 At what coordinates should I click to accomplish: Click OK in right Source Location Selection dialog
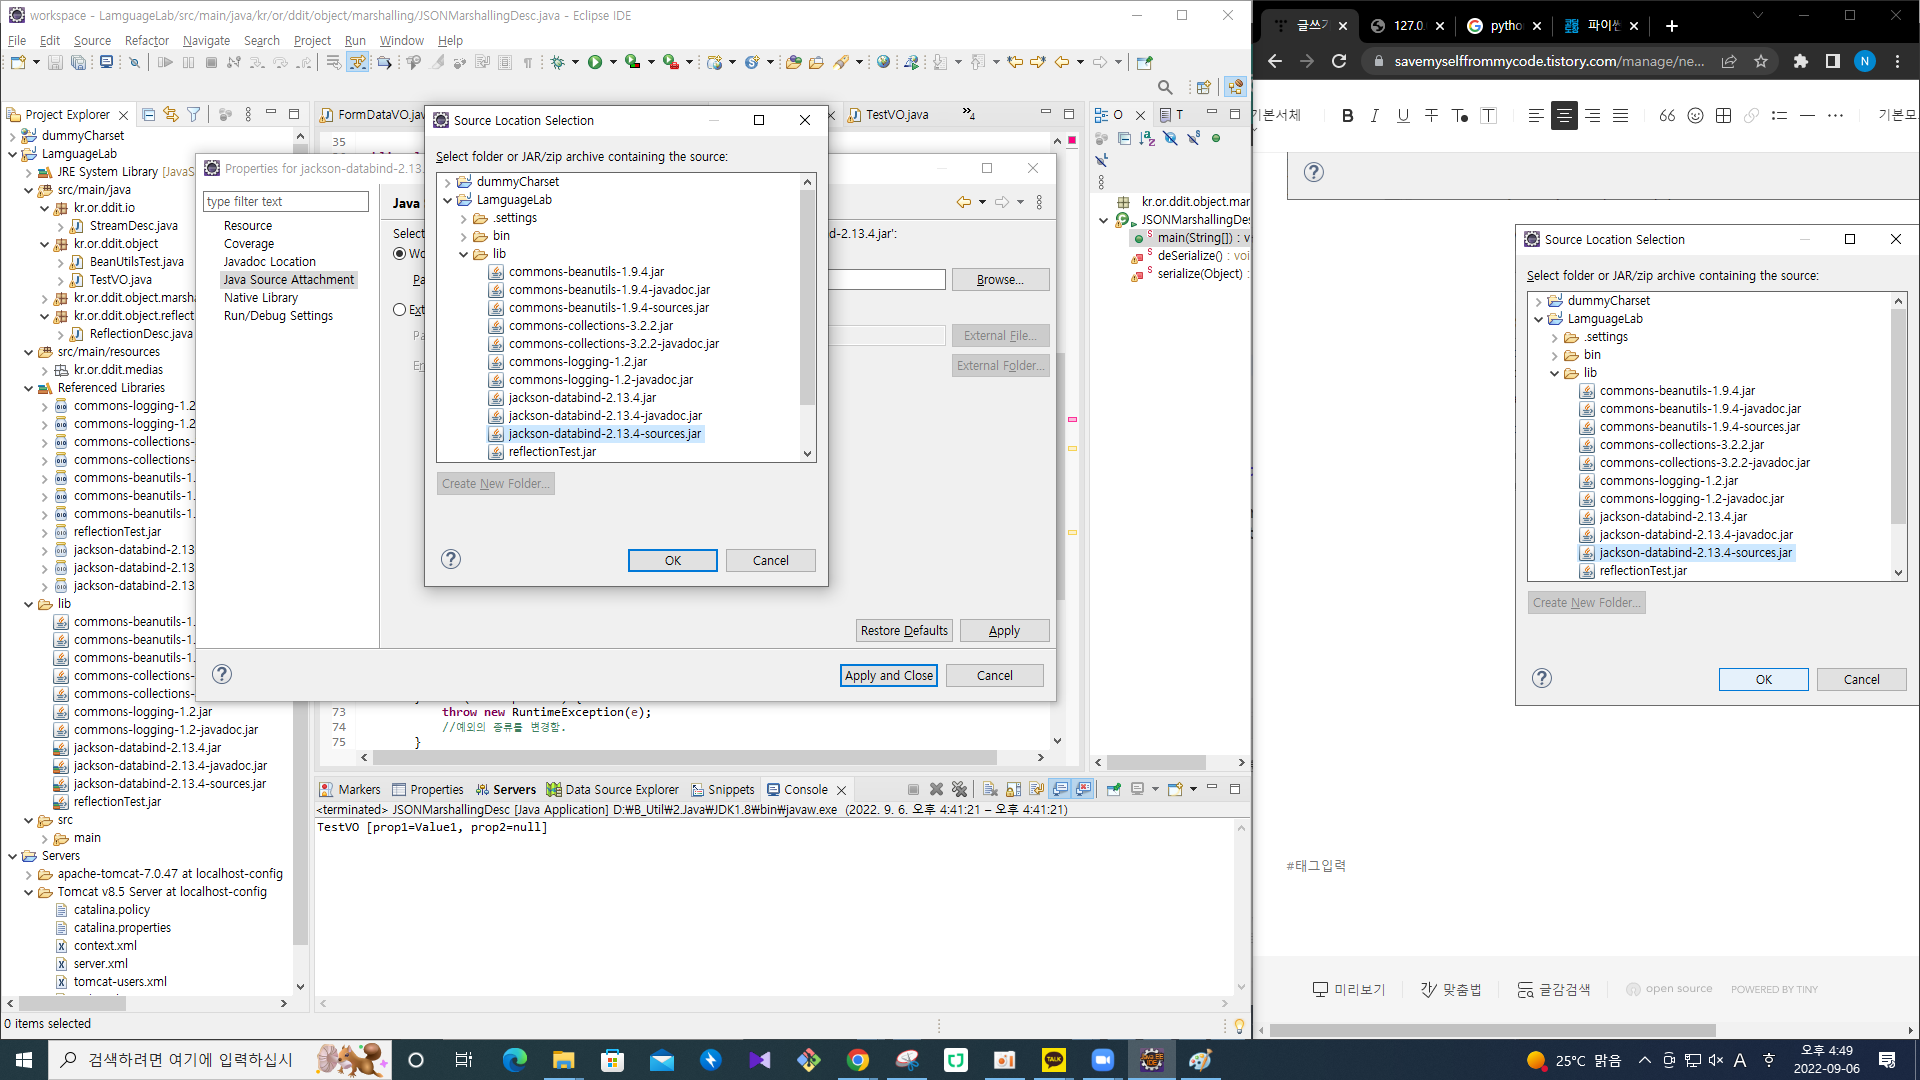(1763, 679)
